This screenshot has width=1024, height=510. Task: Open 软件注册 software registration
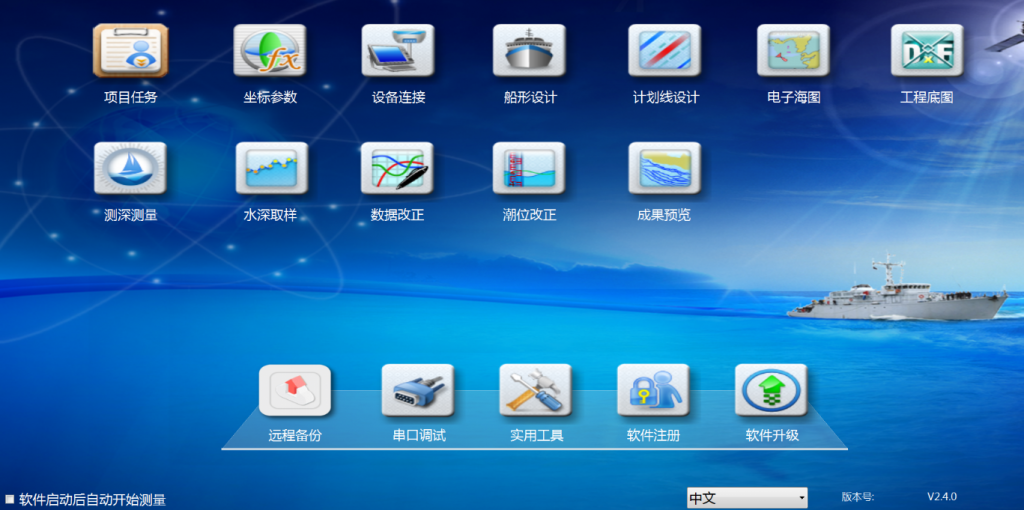point(653,391)
